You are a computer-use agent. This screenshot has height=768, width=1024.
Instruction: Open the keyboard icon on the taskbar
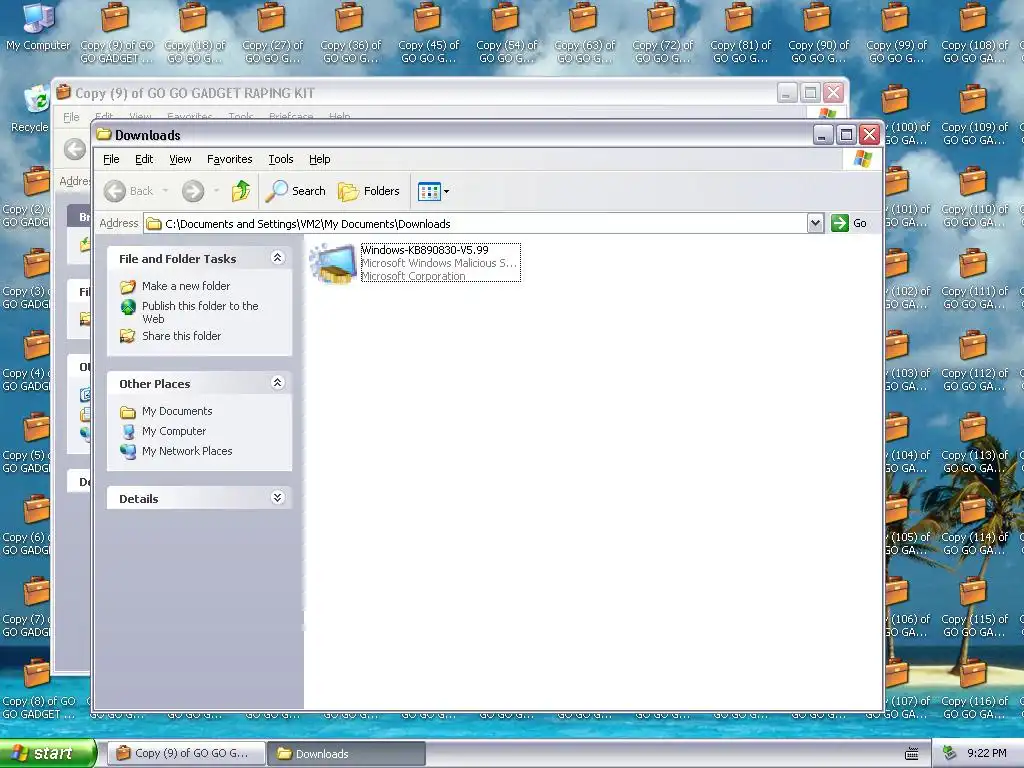pos(912,754)
